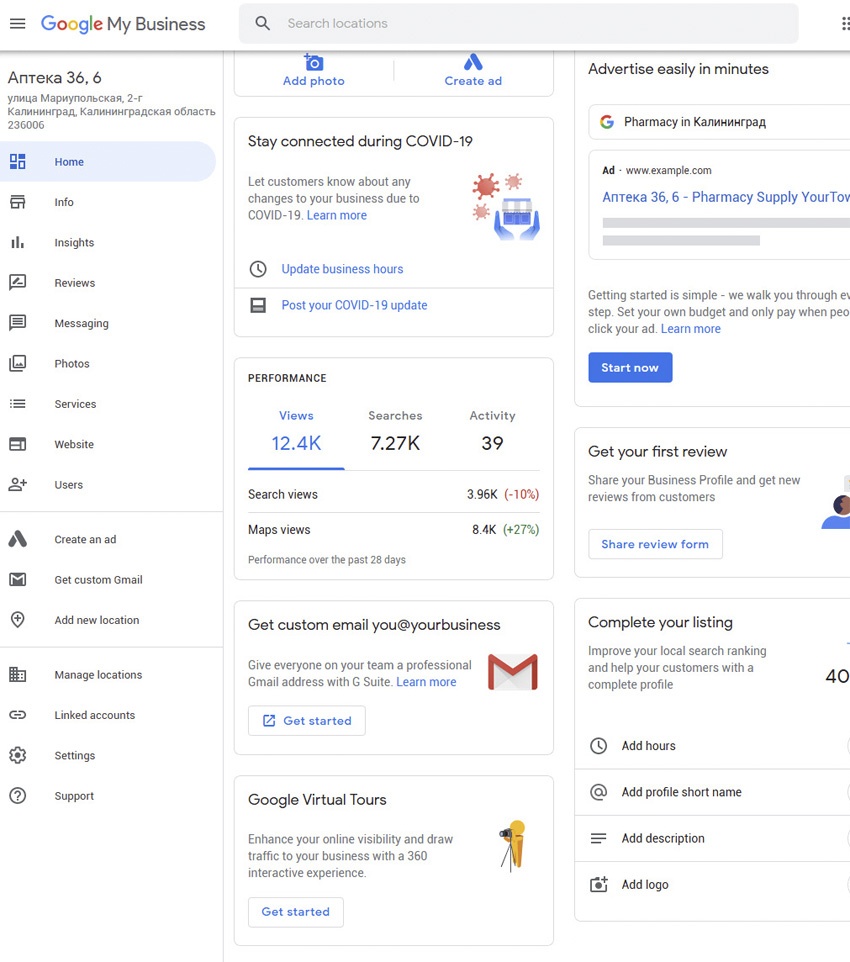Switch to the Searches performance tab
The image size is (850, 962).
pos(395,431)
